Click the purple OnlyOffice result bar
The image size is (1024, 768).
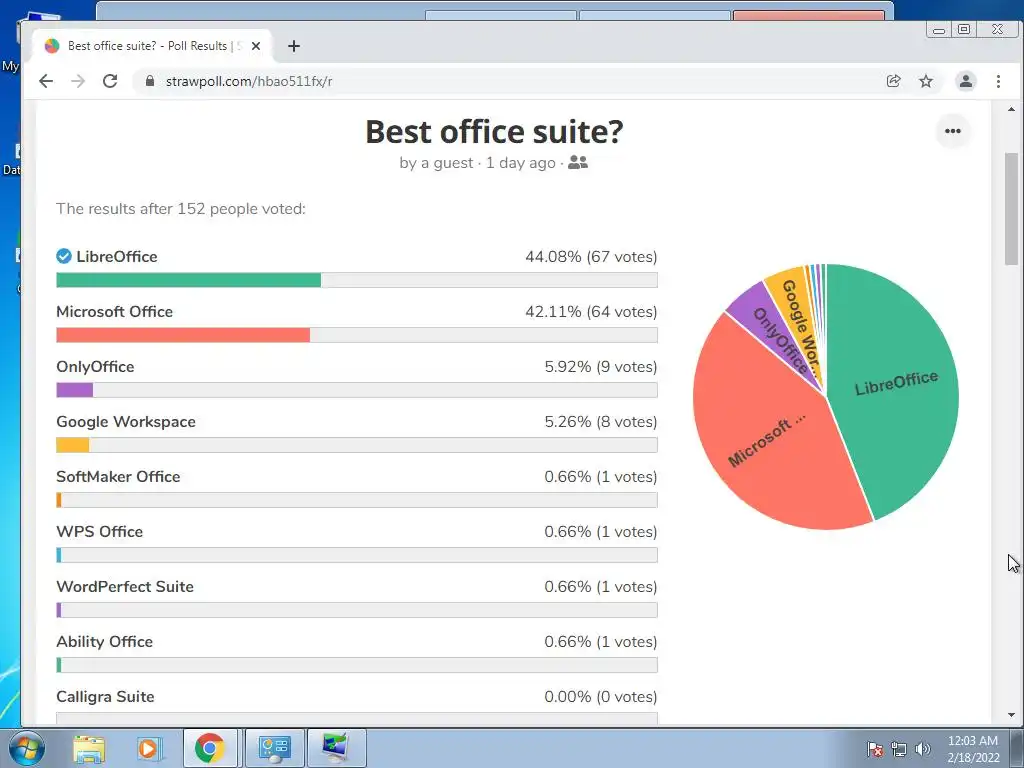[74, 390]
